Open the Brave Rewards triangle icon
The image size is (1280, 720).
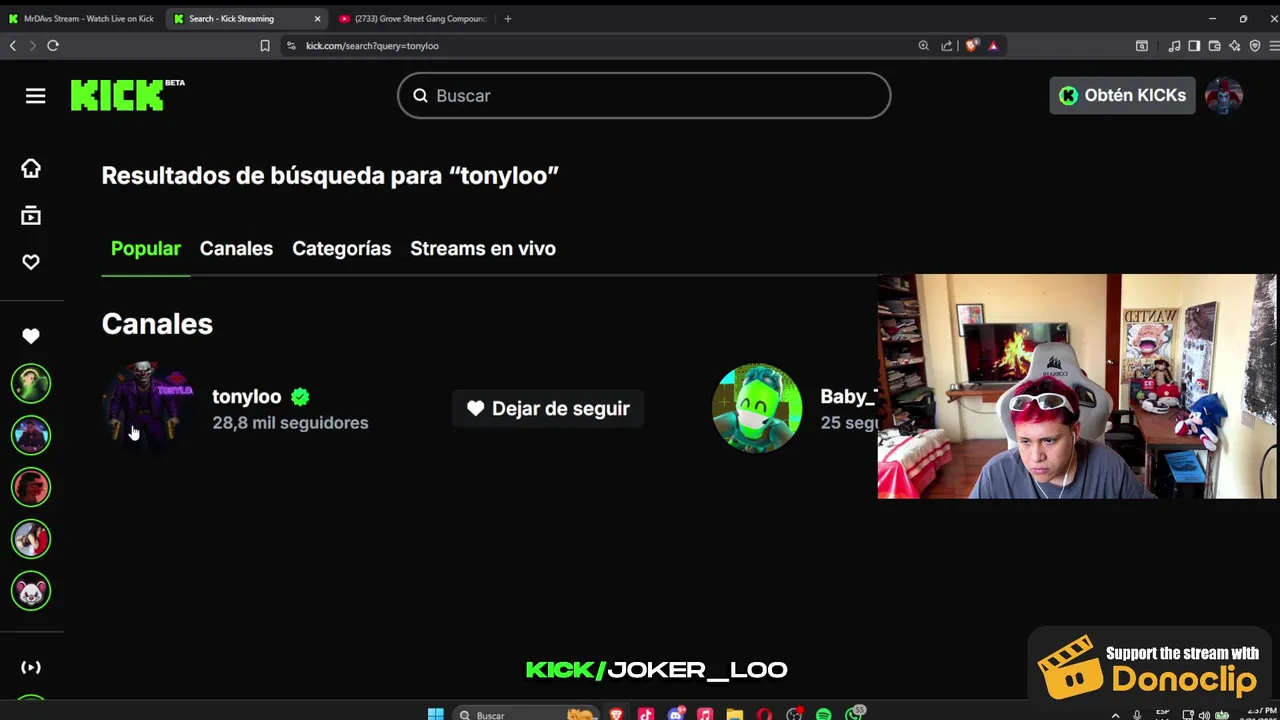[993, 45]
